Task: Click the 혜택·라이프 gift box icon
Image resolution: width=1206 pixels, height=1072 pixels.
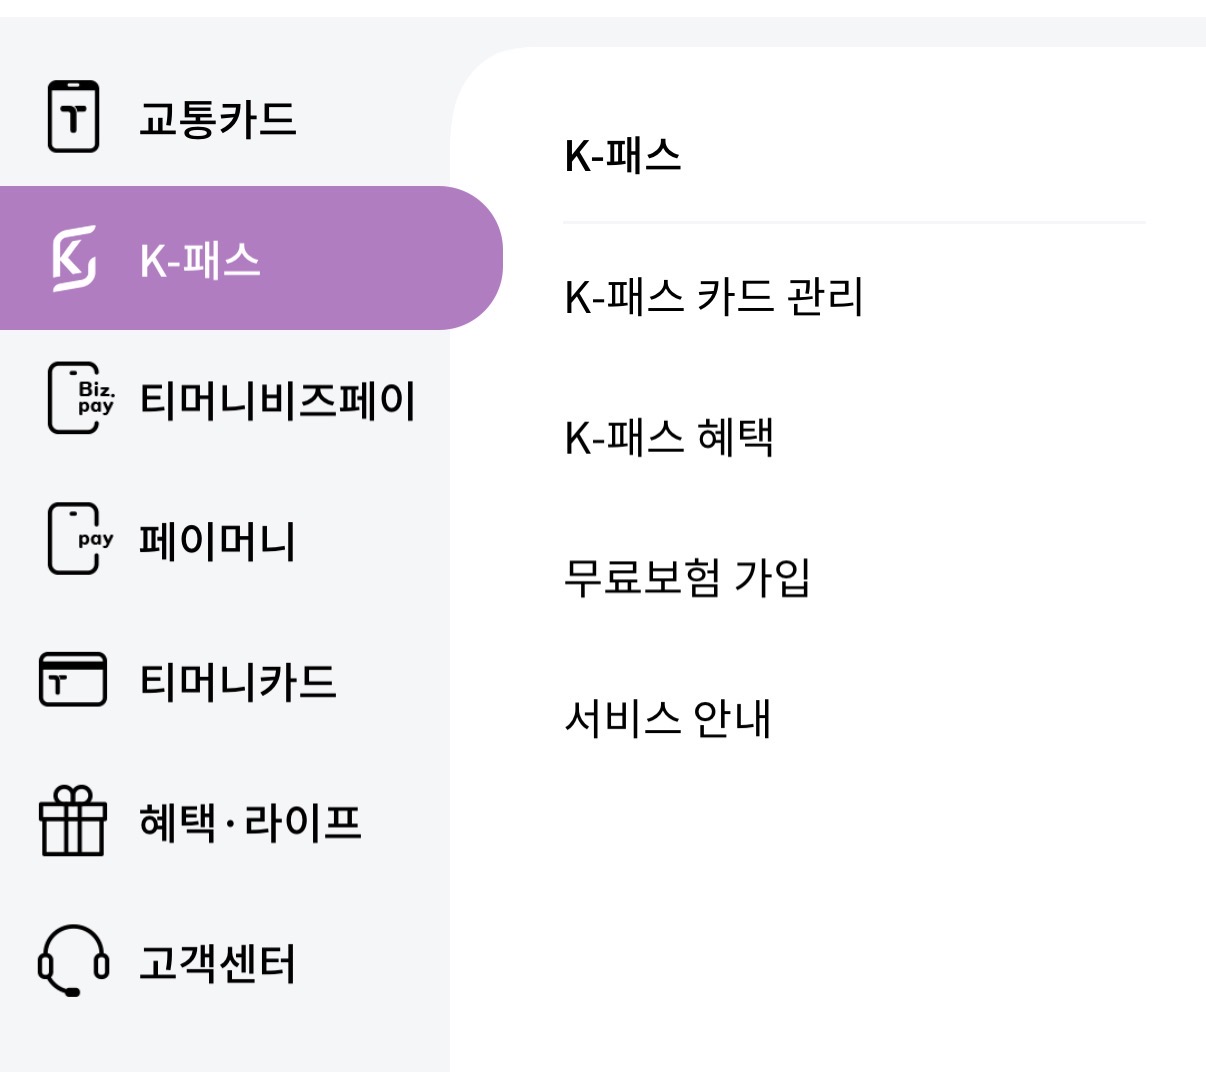Action: [x=73, y=821]
